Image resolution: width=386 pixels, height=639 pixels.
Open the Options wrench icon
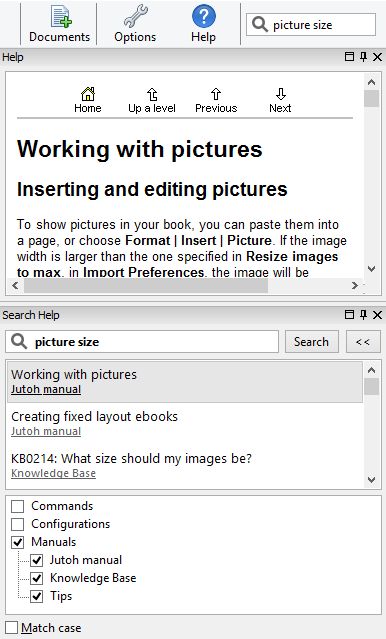[135, 16]
